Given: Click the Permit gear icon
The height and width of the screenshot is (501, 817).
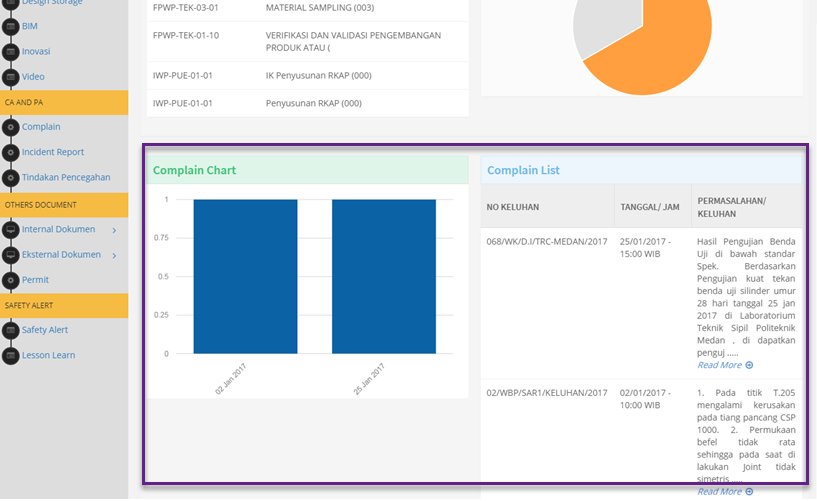Looking at the screenshot, I should [x=10, y=280].
